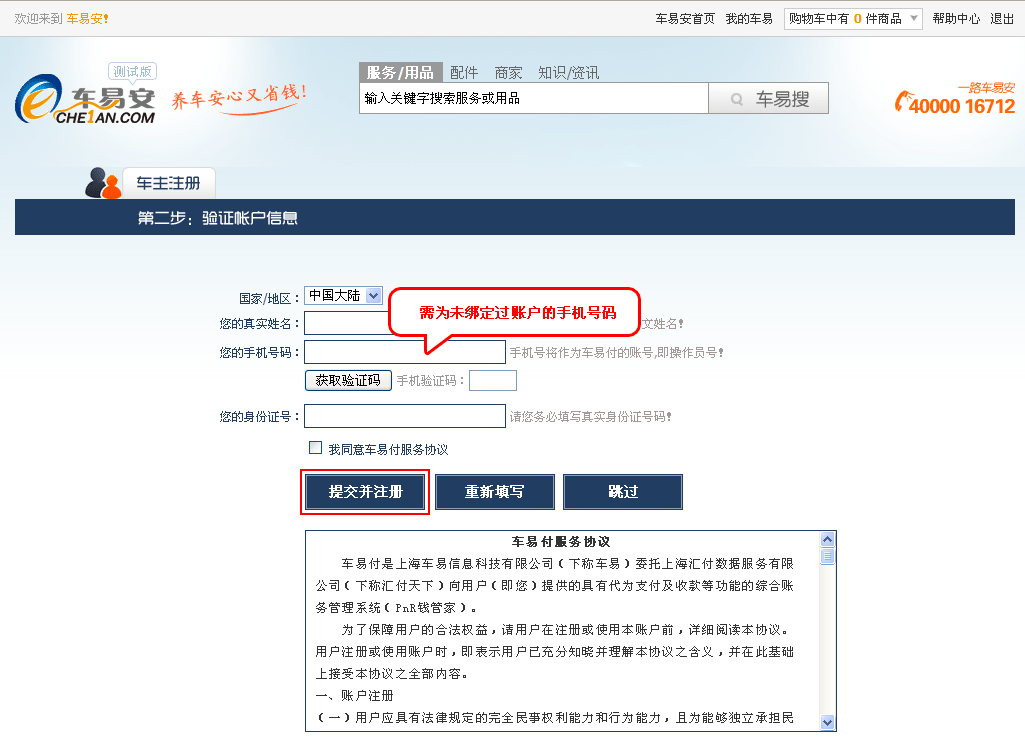The height and width of the screenshot is (740, 1025).
Task: Click the 车易搜 search button
Action: (769, 98)
